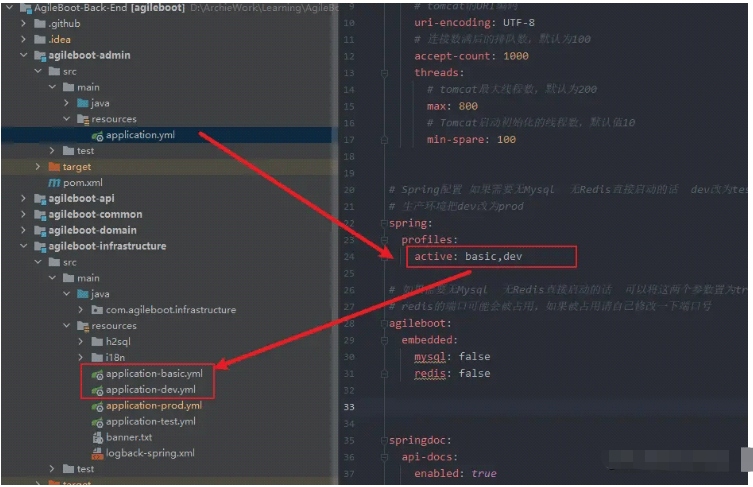Click line number 33 in the gutter
This screenshot has width=753, height=487.
(349, 407)
